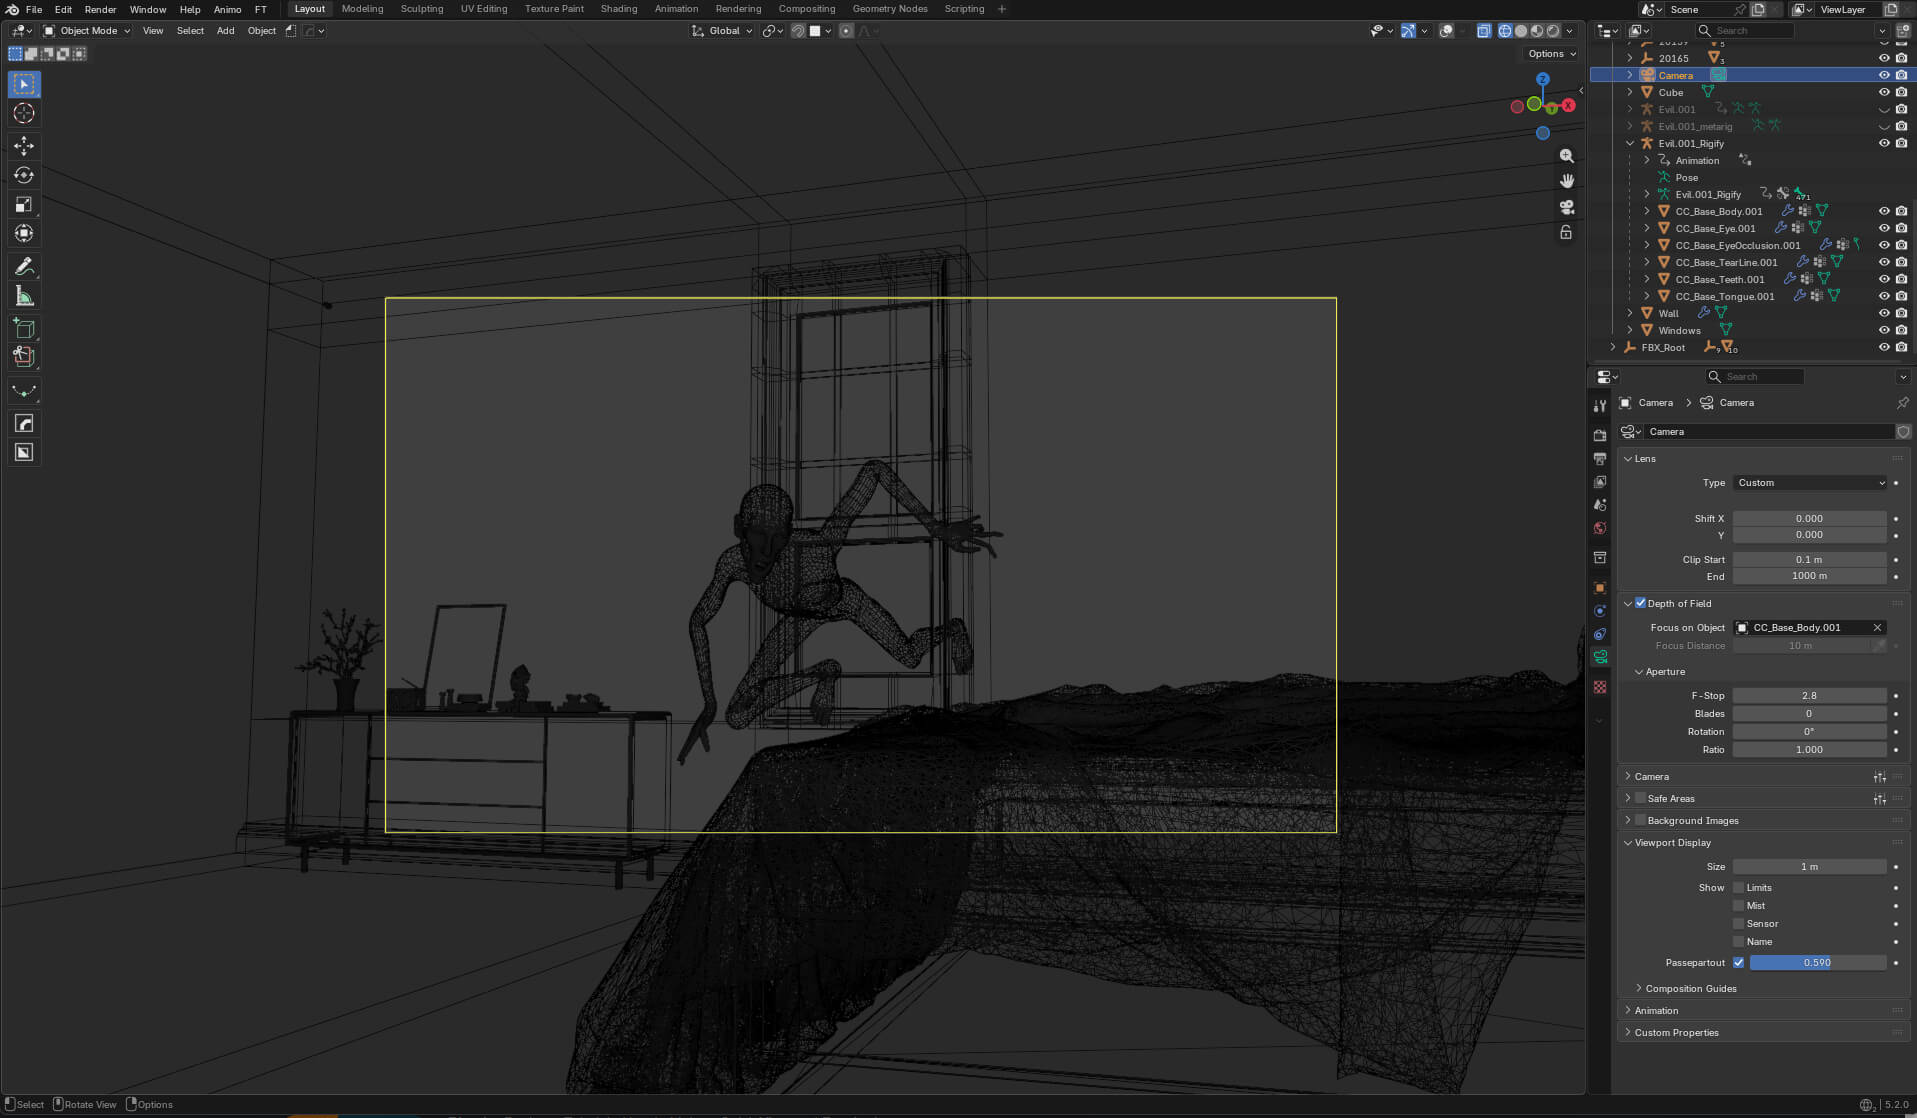Image resolution: width=1917 pixels, height=1118 pixels.
Task: Switch to the Geometry Nodes workspace tab
Action: tap(890, 9)
